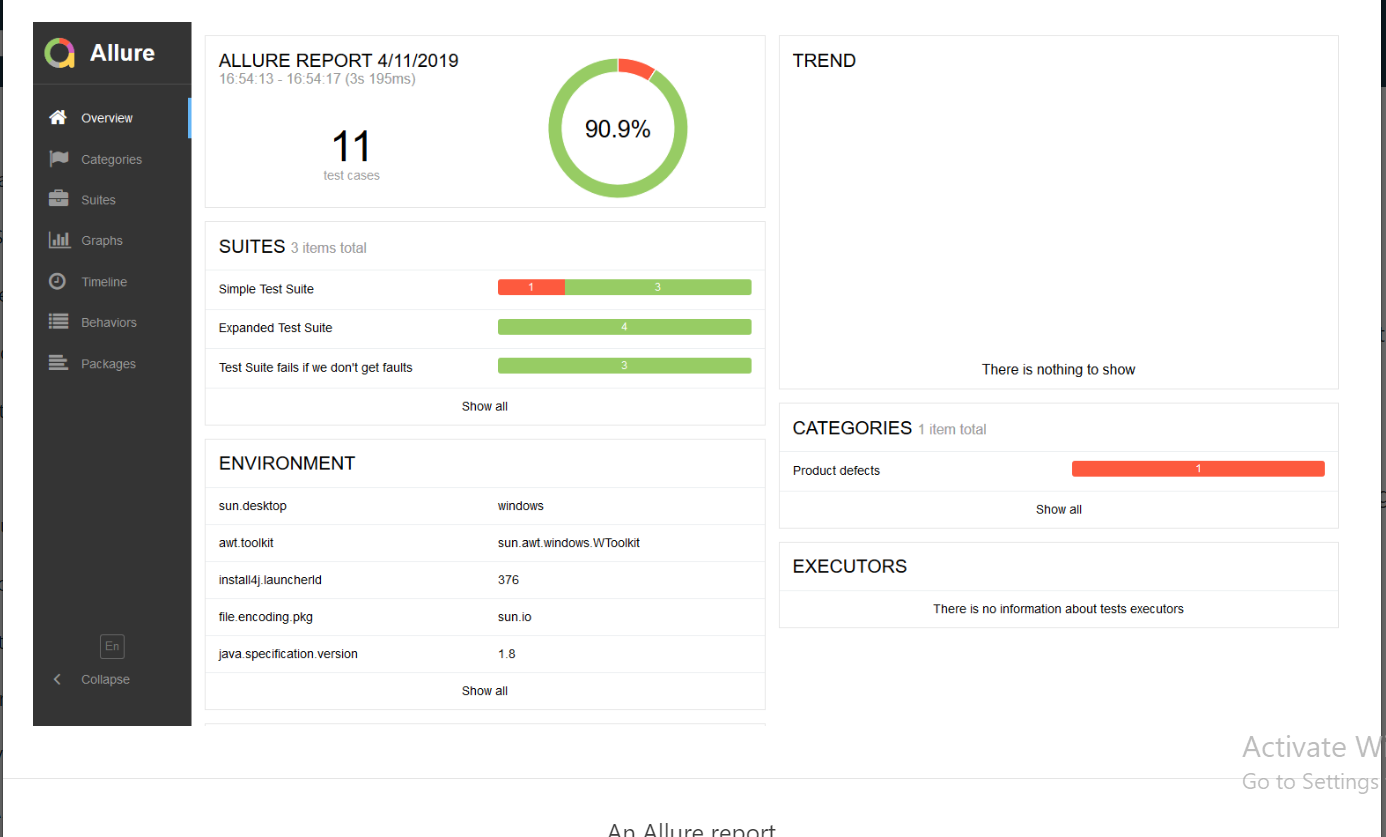This screenshot has width=1386, height=837.
Task: Select the Packages menu label
Action: coord(108,364)
